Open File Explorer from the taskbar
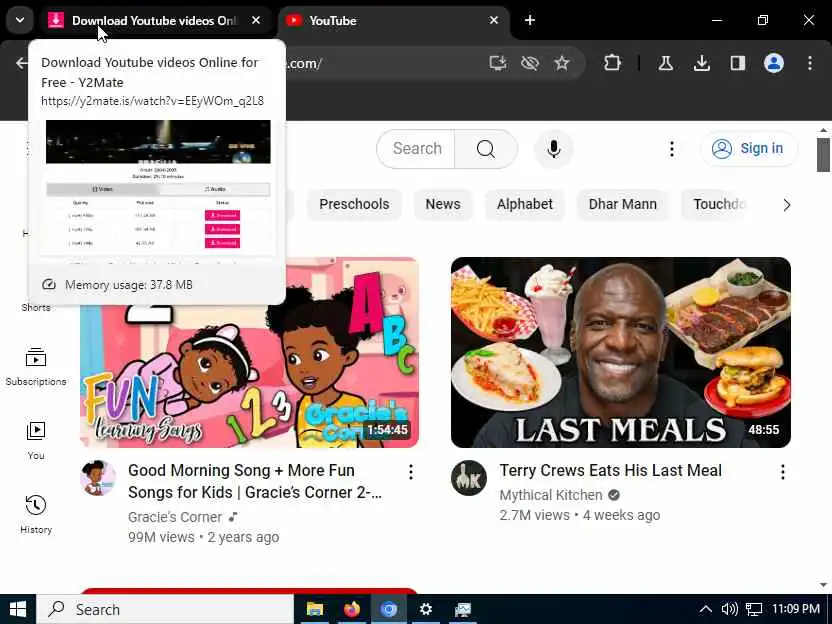 point(315,609)
